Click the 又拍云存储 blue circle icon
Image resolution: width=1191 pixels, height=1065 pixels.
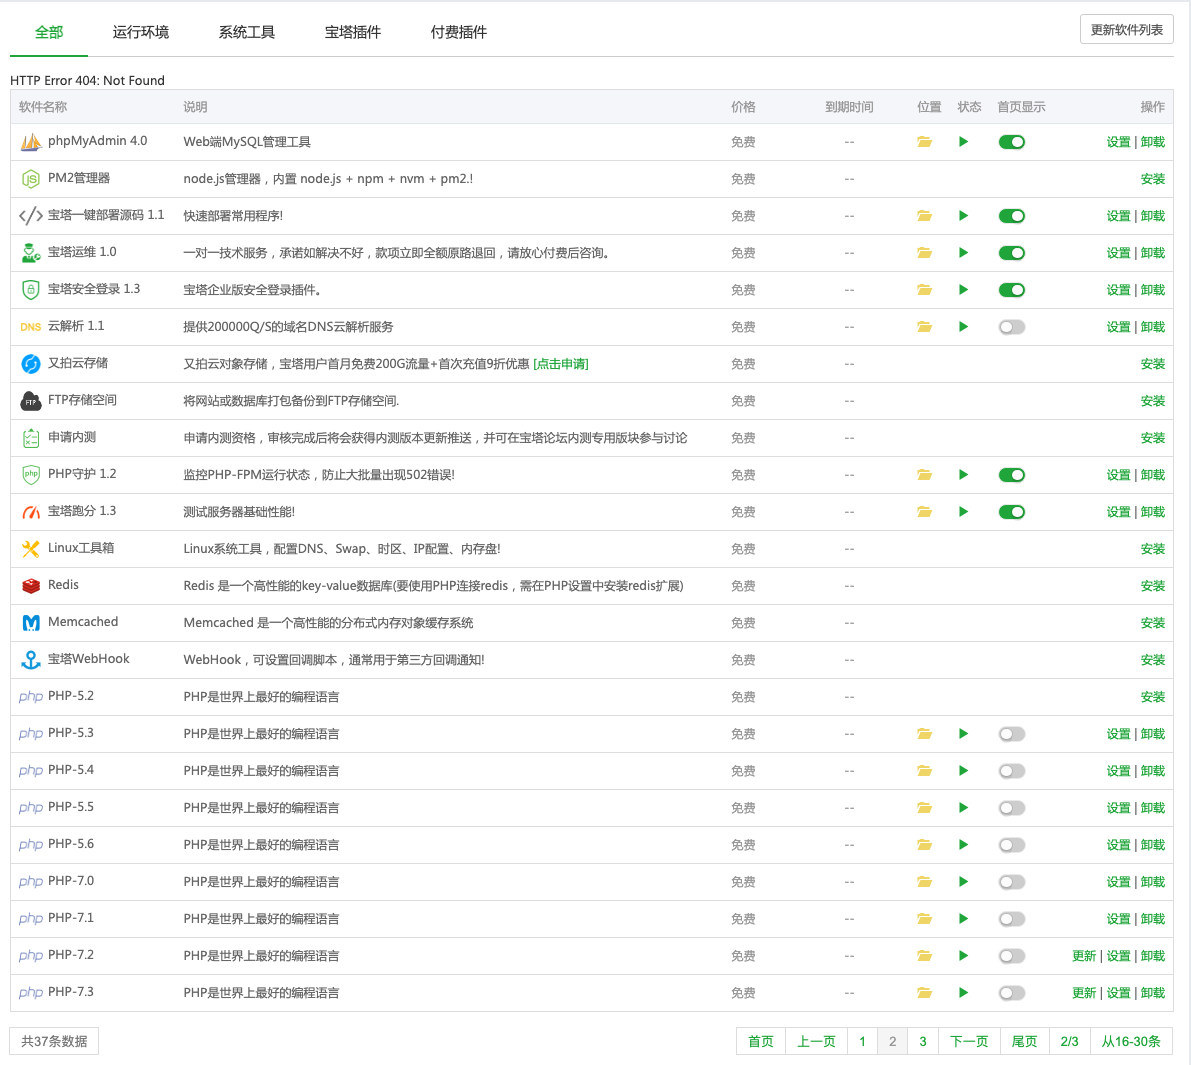30,364
